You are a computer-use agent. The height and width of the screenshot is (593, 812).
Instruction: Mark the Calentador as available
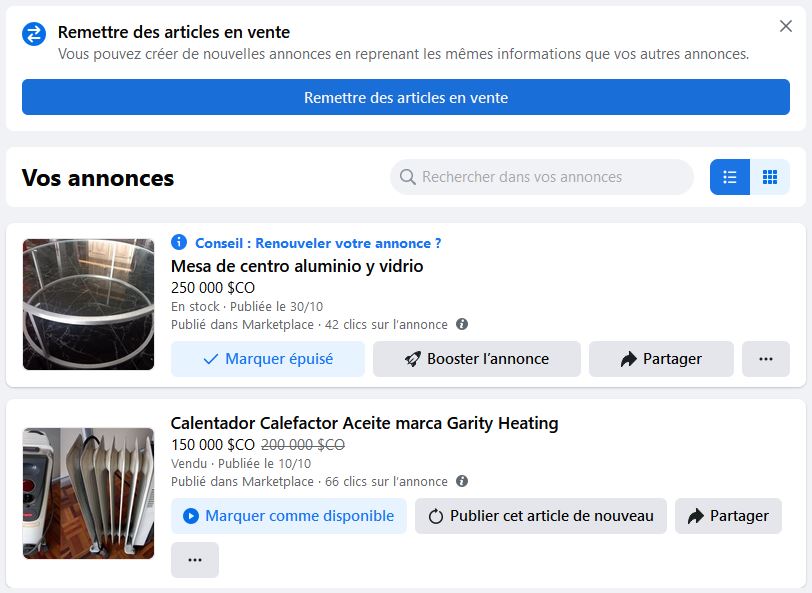[x=289, y=516]
